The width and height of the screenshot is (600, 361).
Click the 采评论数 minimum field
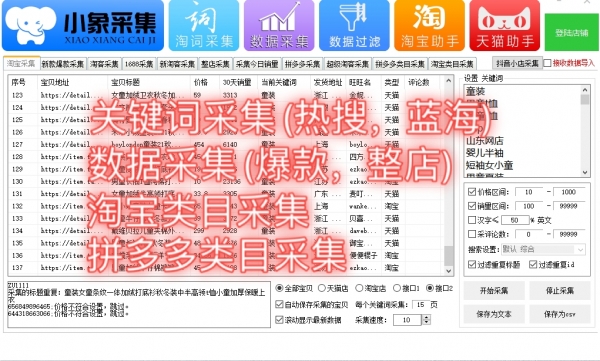point(530,234)
